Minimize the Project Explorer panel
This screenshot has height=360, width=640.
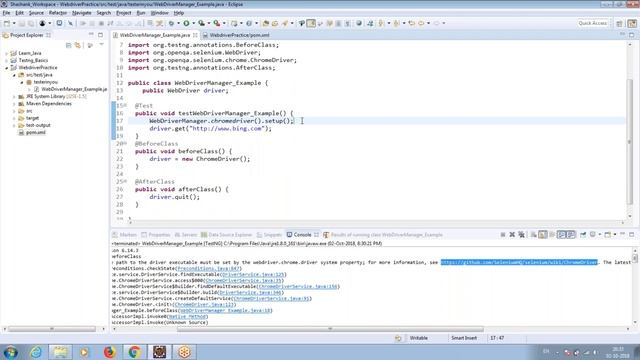pos(91,35)
